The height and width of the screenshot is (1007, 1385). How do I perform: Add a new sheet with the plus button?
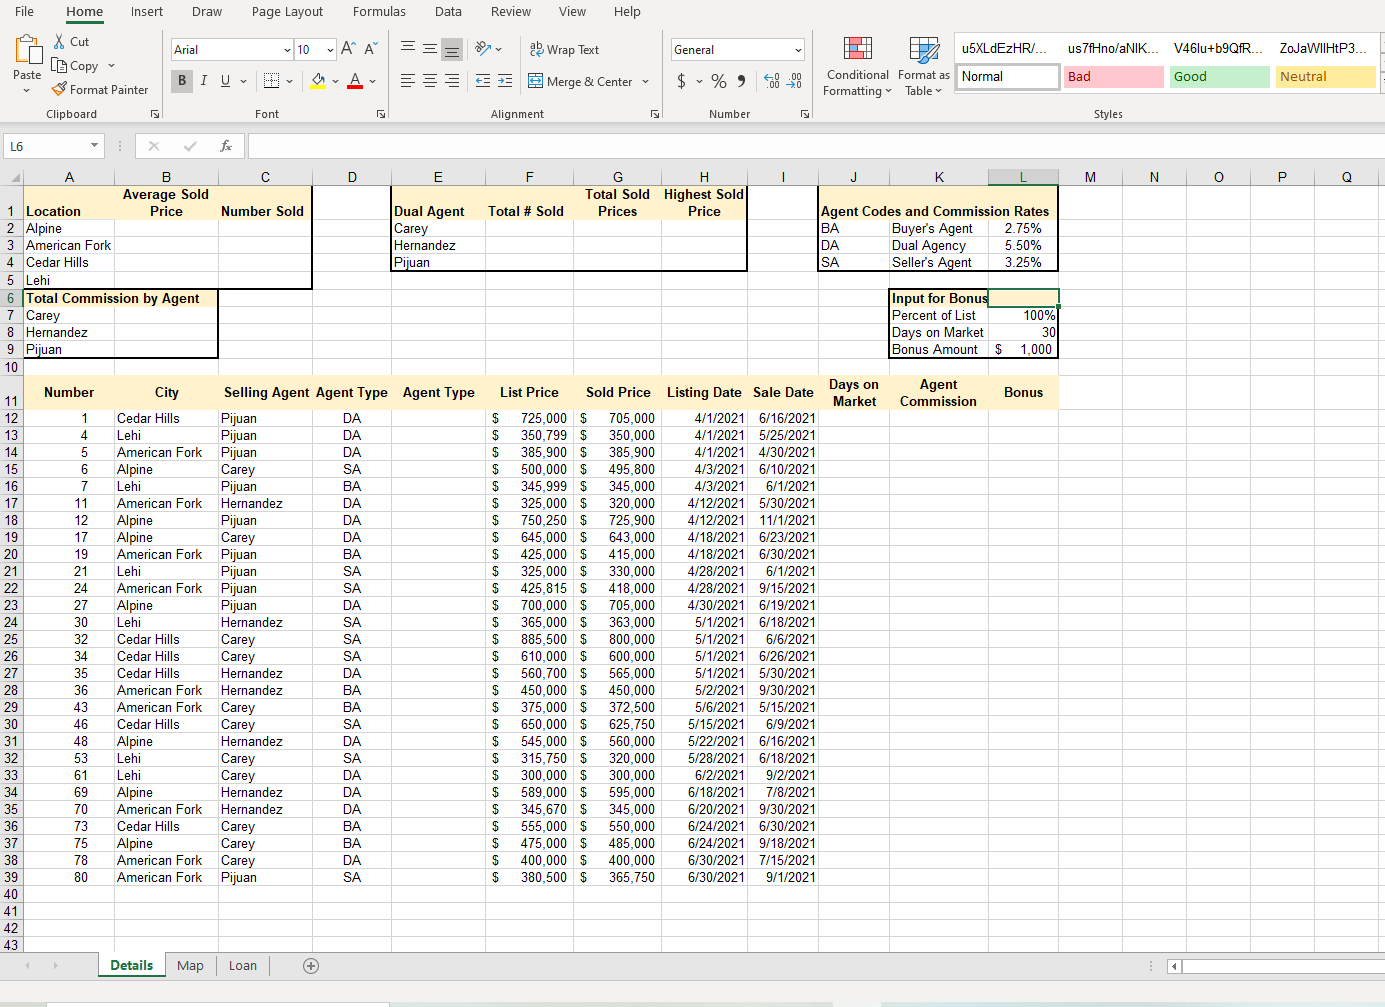[x=311, y=966]
